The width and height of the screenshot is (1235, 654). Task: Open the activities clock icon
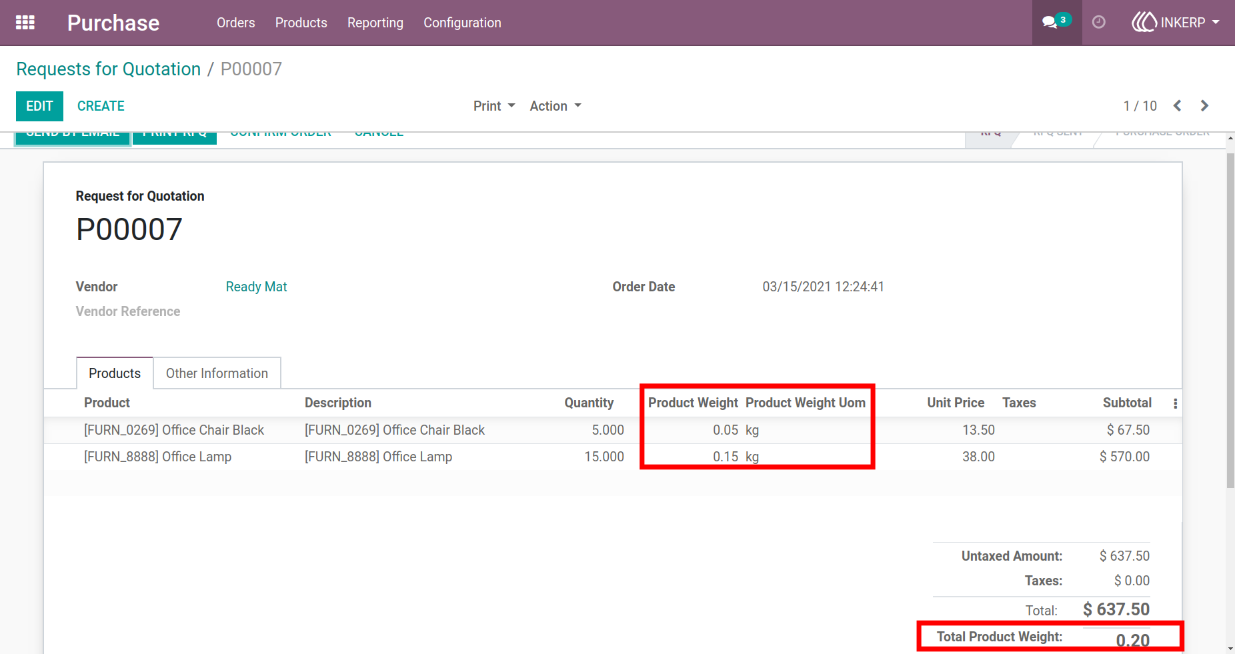pos(1099,22)
